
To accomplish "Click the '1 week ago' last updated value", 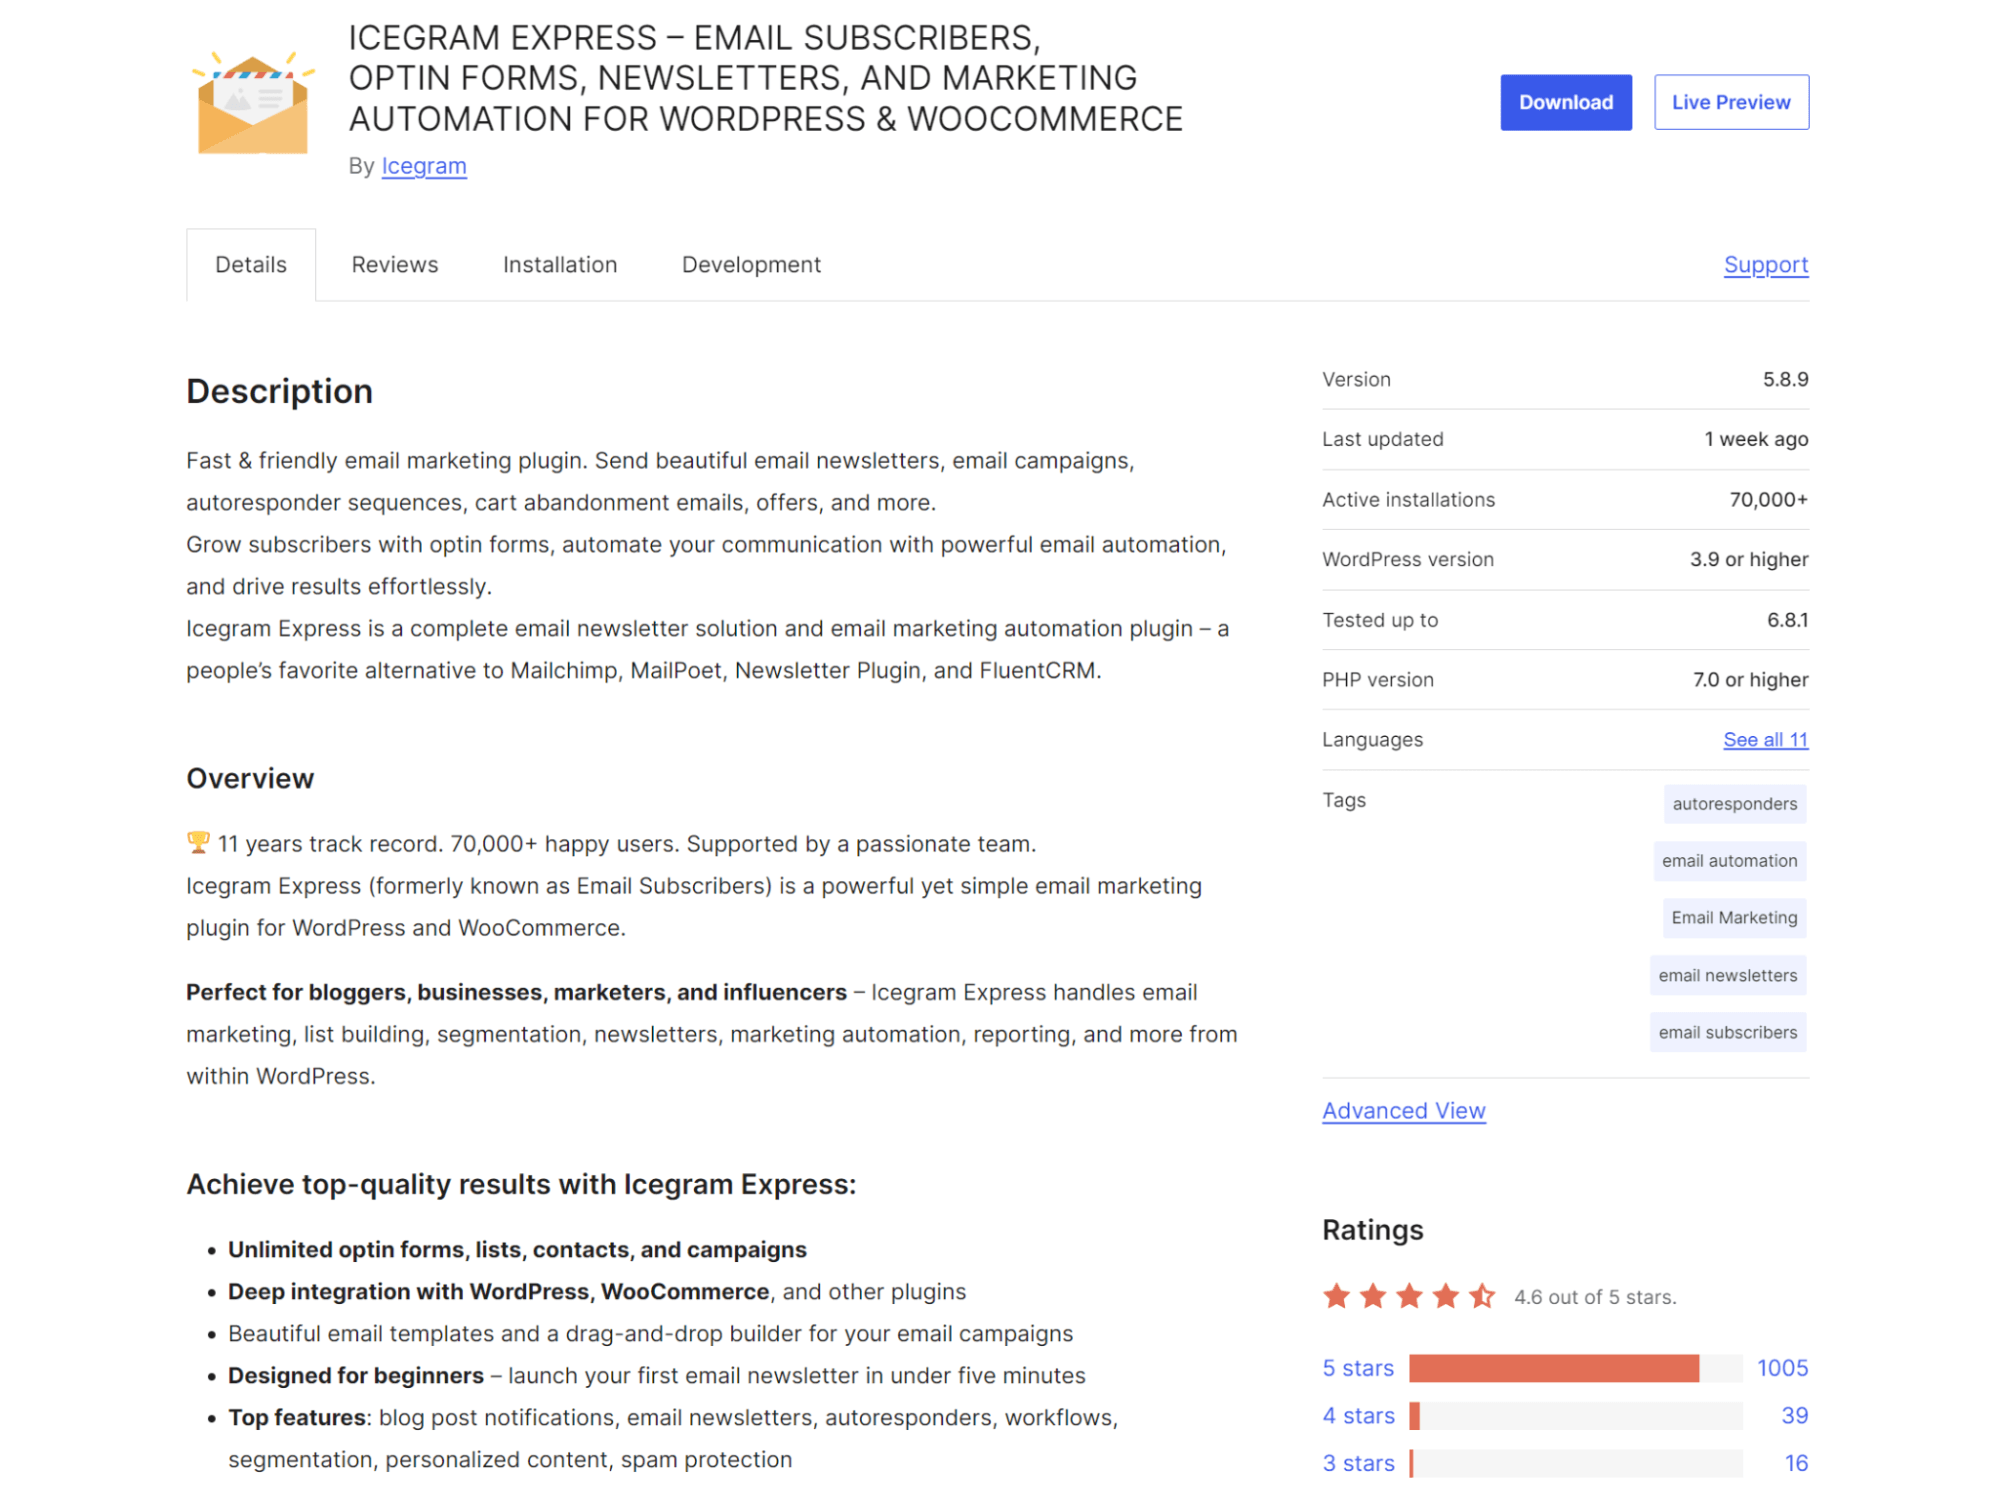I will (1756, 440).
